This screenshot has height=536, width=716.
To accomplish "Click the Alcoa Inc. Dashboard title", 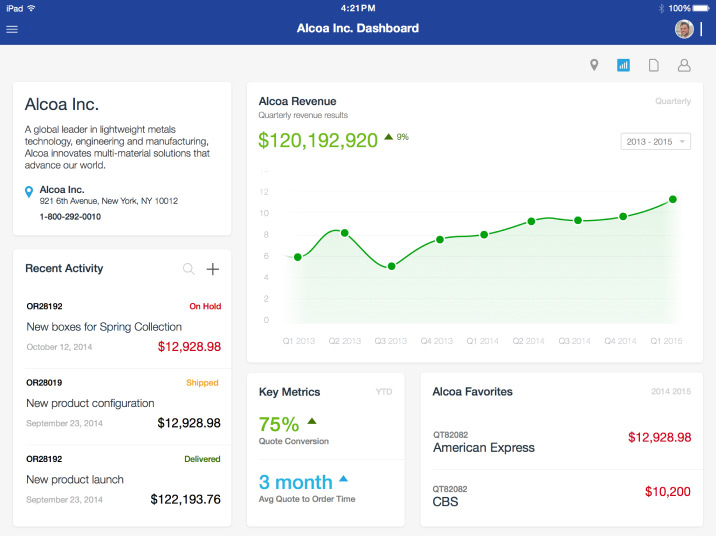I will point(358,28).
